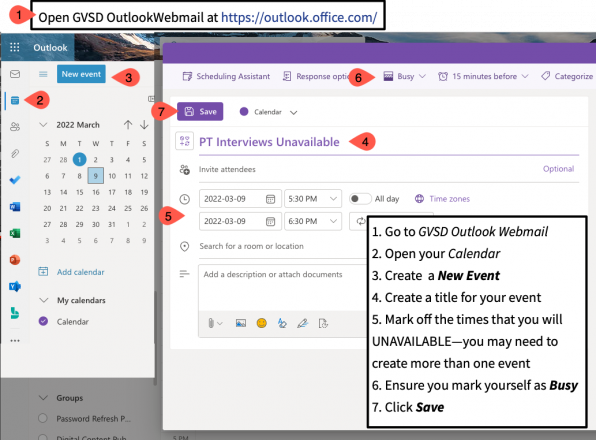Open To Do checkmark icon
This screenshot has width=596, height=440.
coord(15,180)
